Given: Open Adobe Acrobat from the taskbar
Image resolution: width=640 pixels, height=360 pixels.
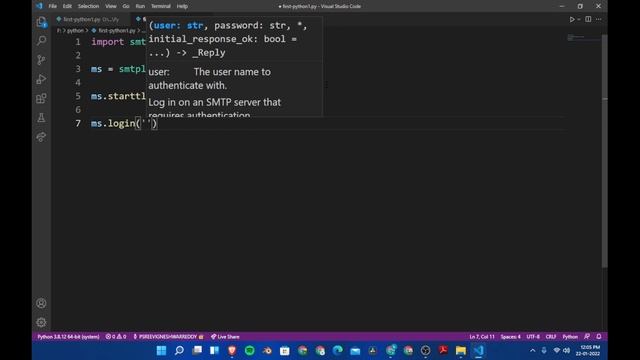Looking at the screenshot, I should (x=443, y=350).
